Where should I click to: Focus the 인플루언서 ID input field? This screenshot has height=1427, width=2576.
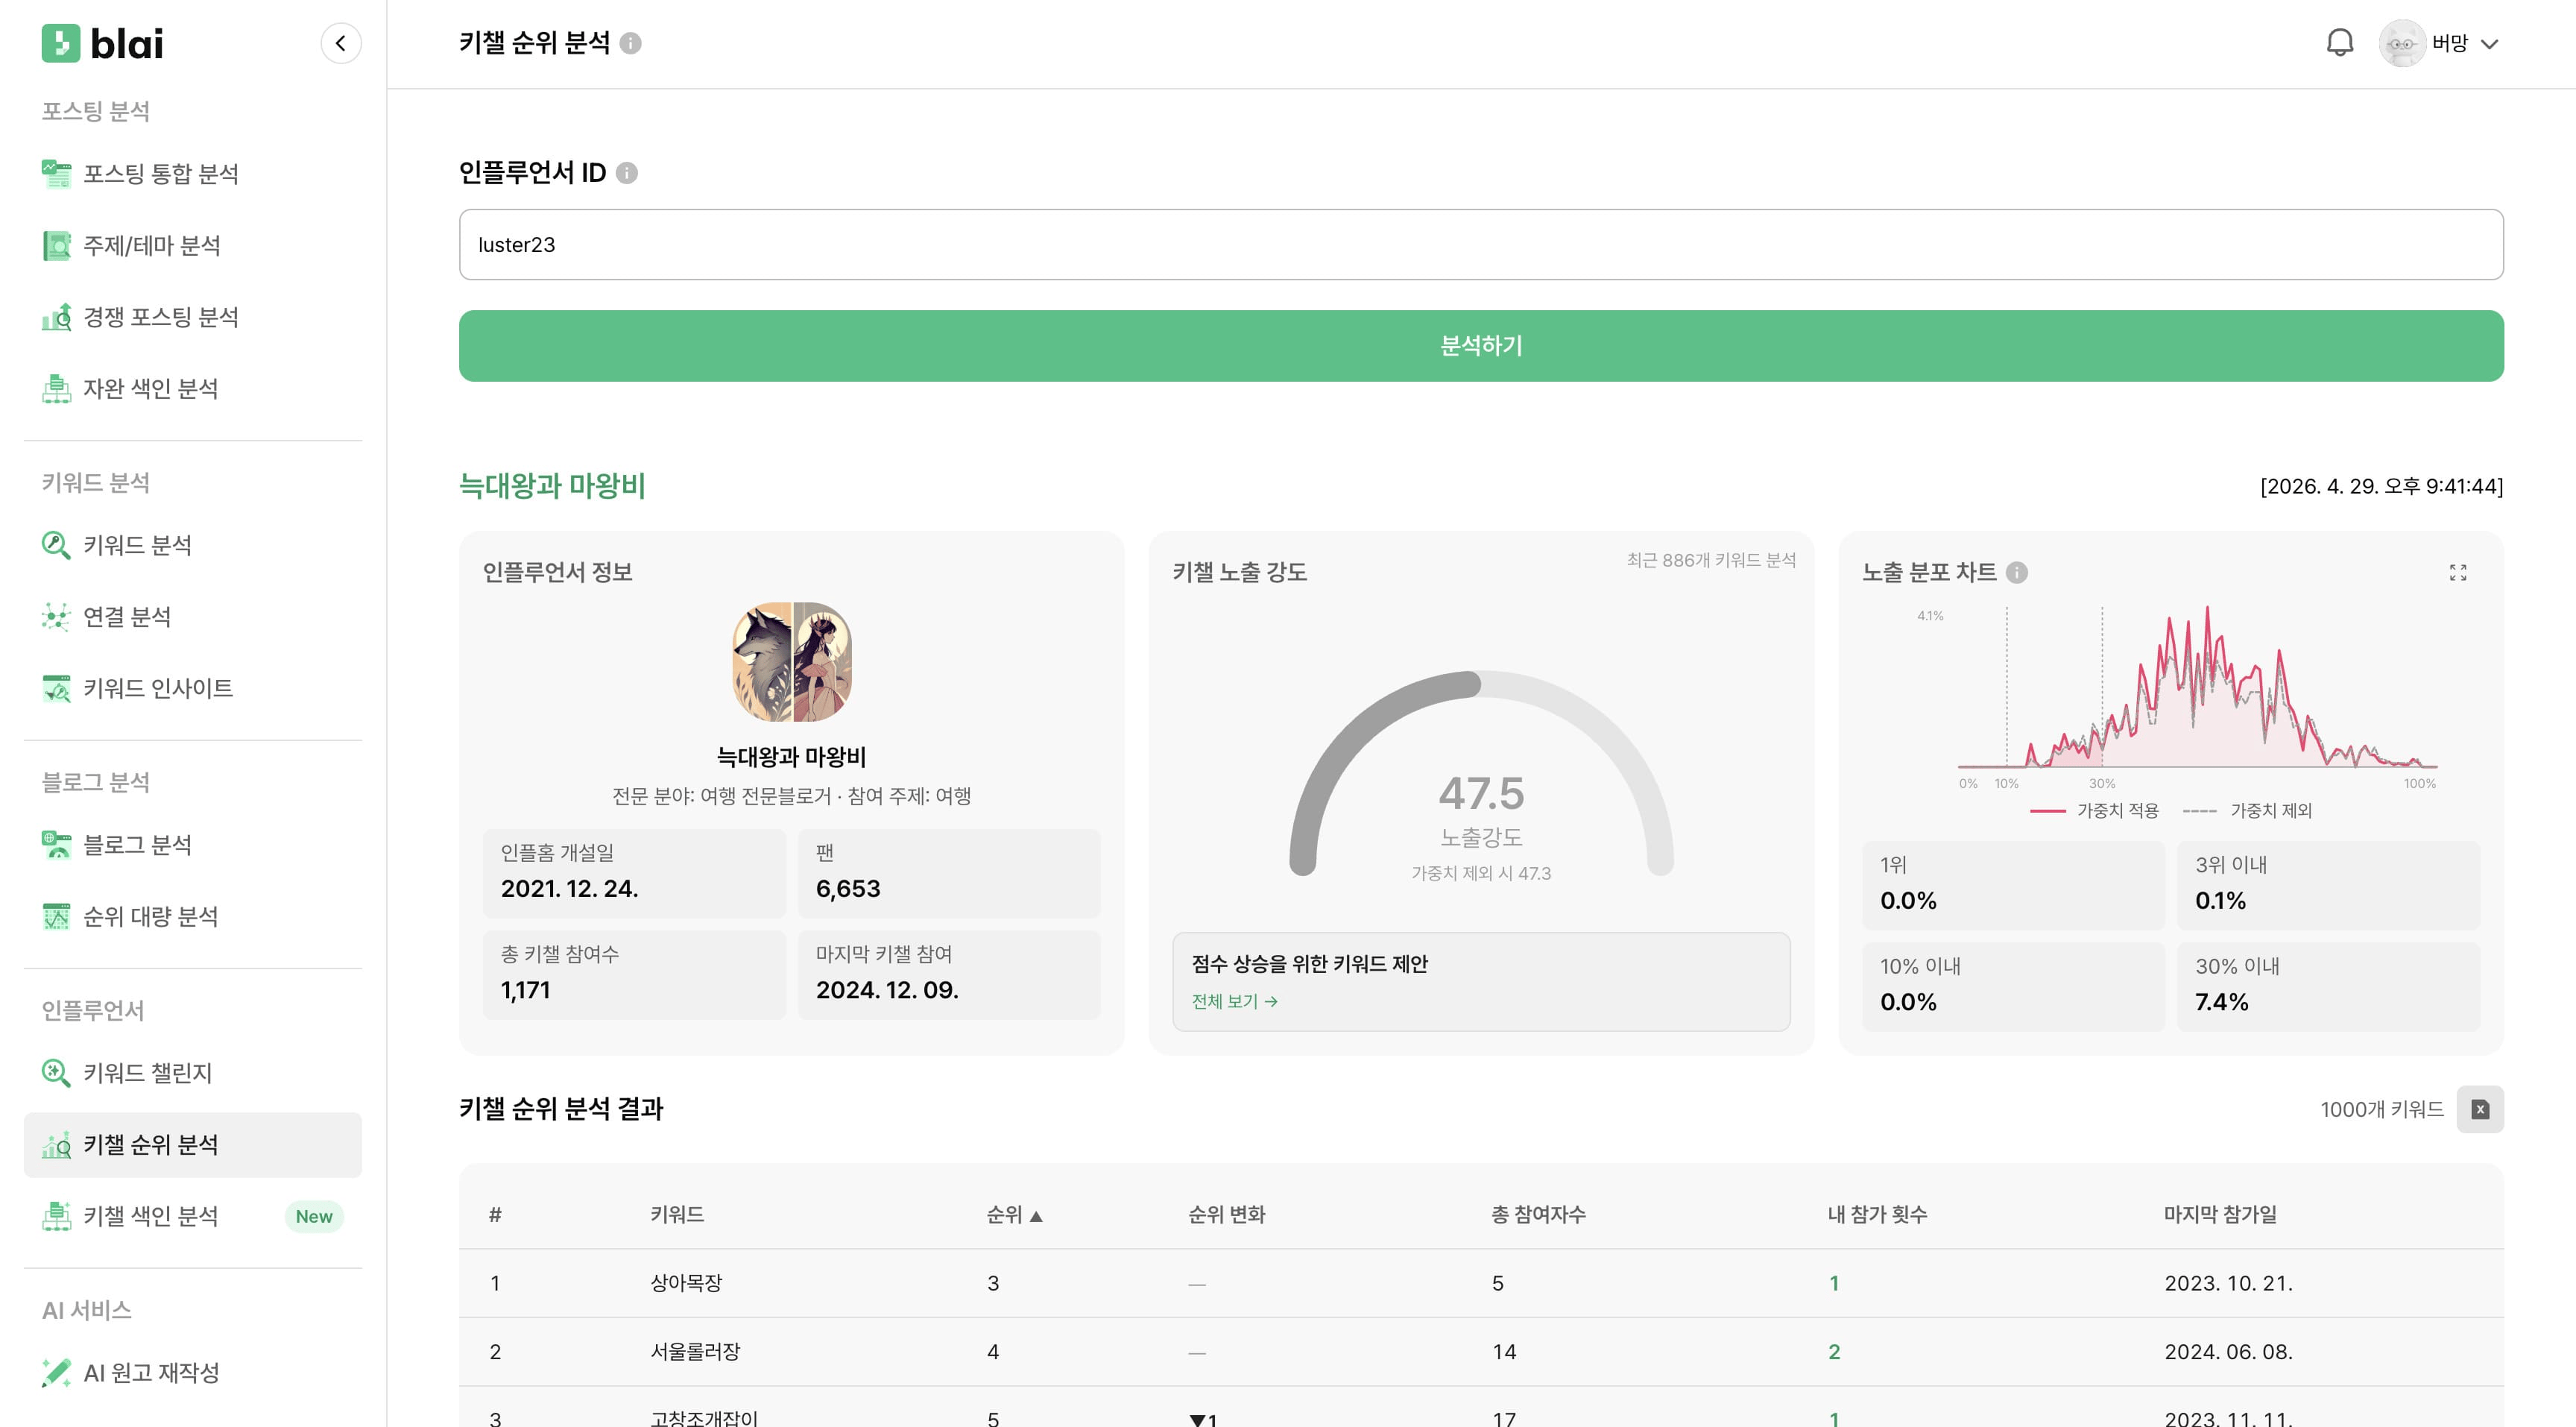point(1481,245)
